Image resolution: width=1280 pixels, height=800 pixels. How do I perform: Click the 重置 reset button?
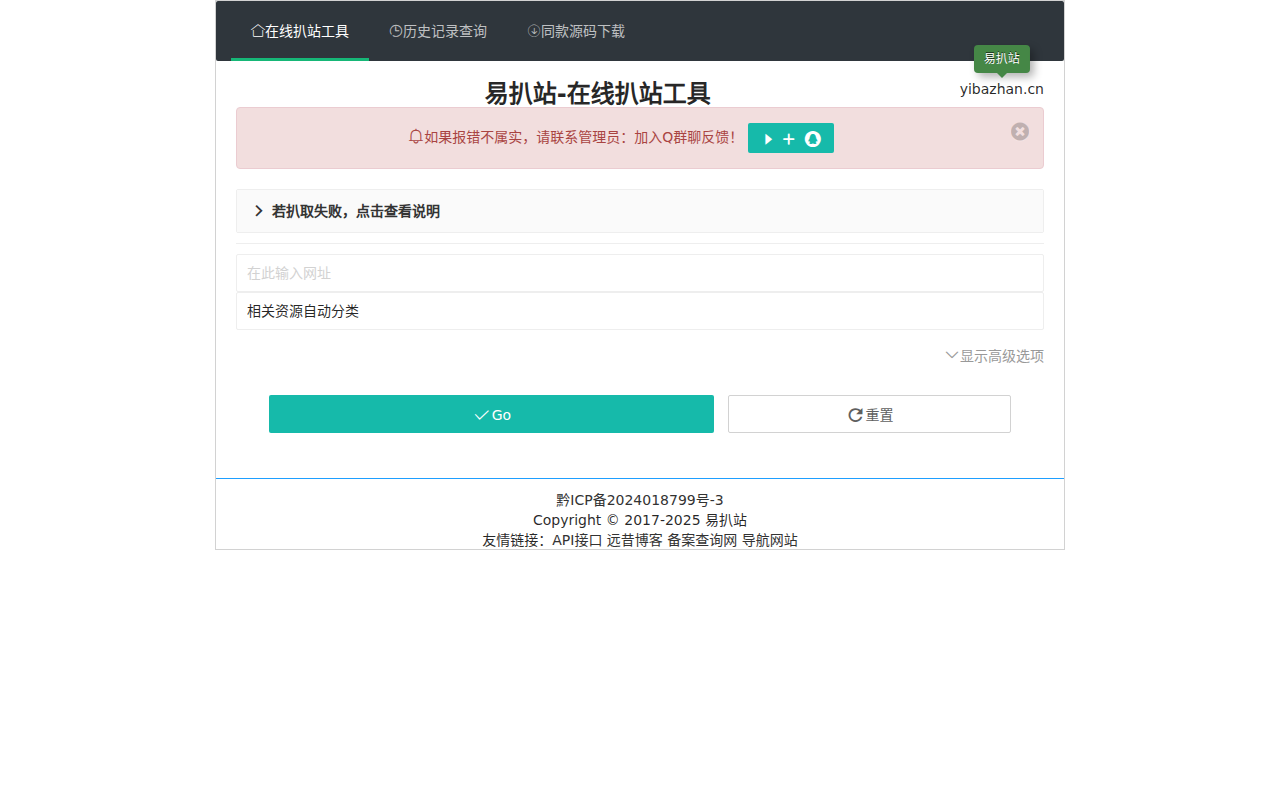869,414
